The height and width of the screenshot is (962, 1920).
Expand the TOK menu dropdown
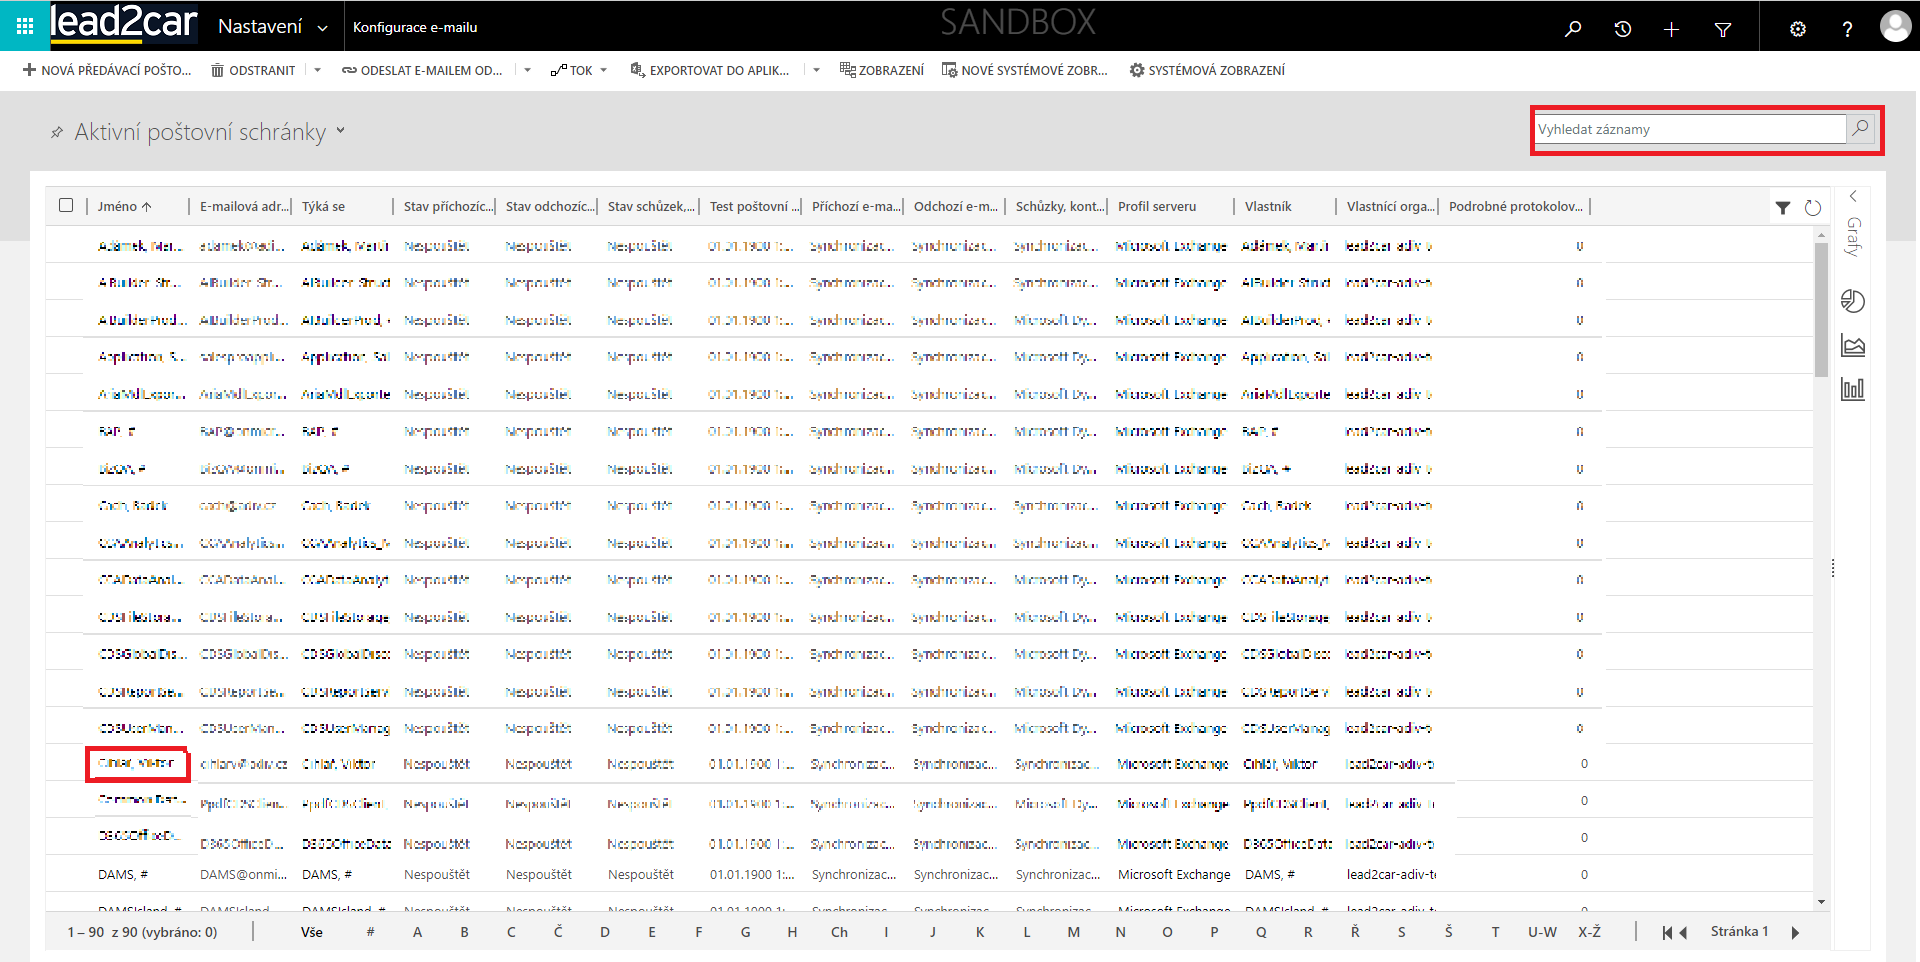603,70
